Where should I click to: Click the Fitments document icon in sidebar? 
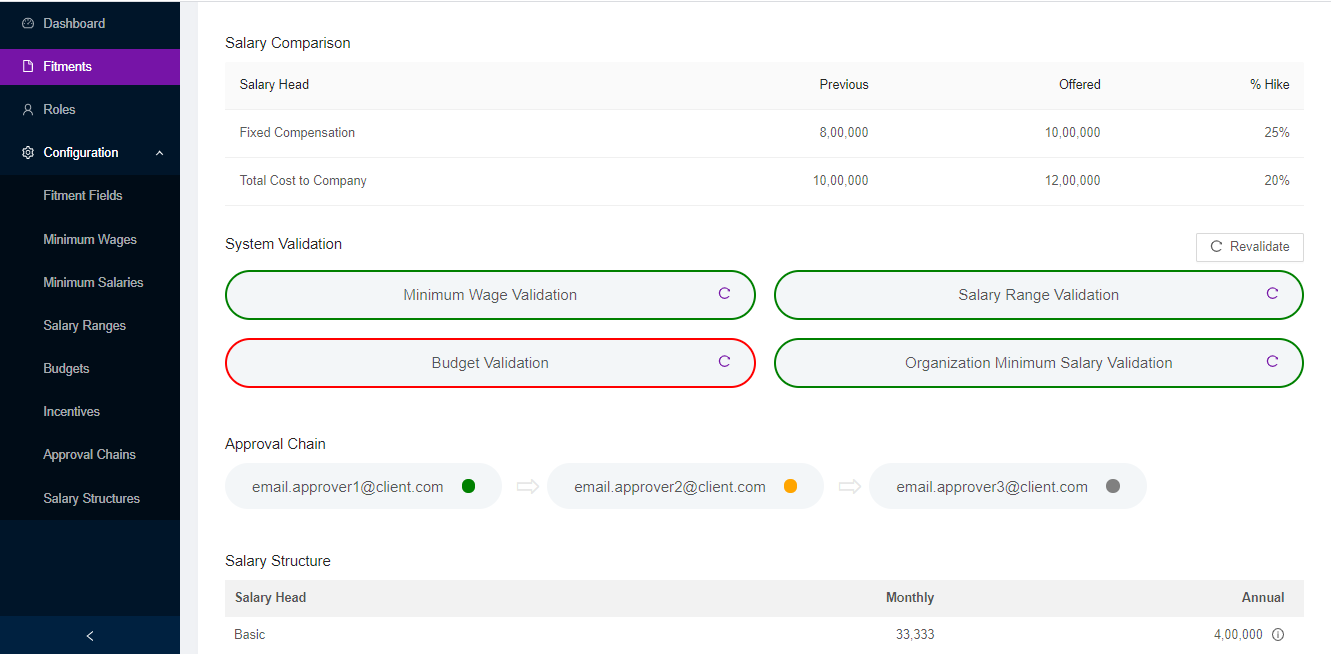pyautogui.click(x=28, y=67)
